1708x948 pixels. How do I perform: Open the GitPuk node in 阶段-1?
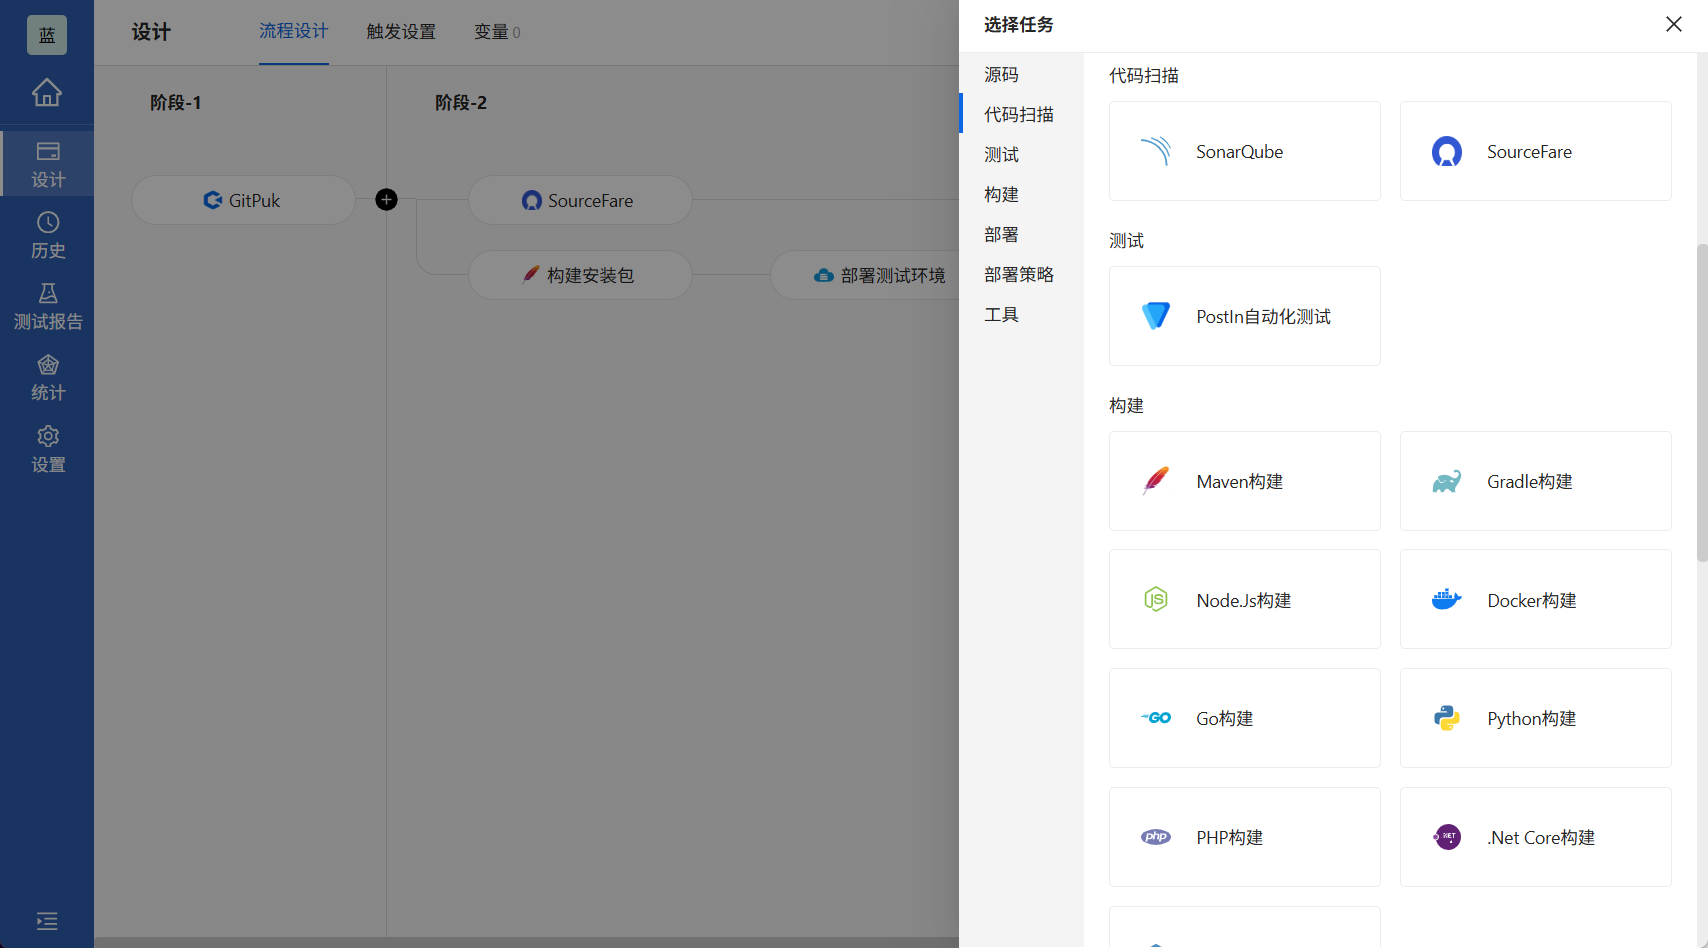[x=243, y=200]
